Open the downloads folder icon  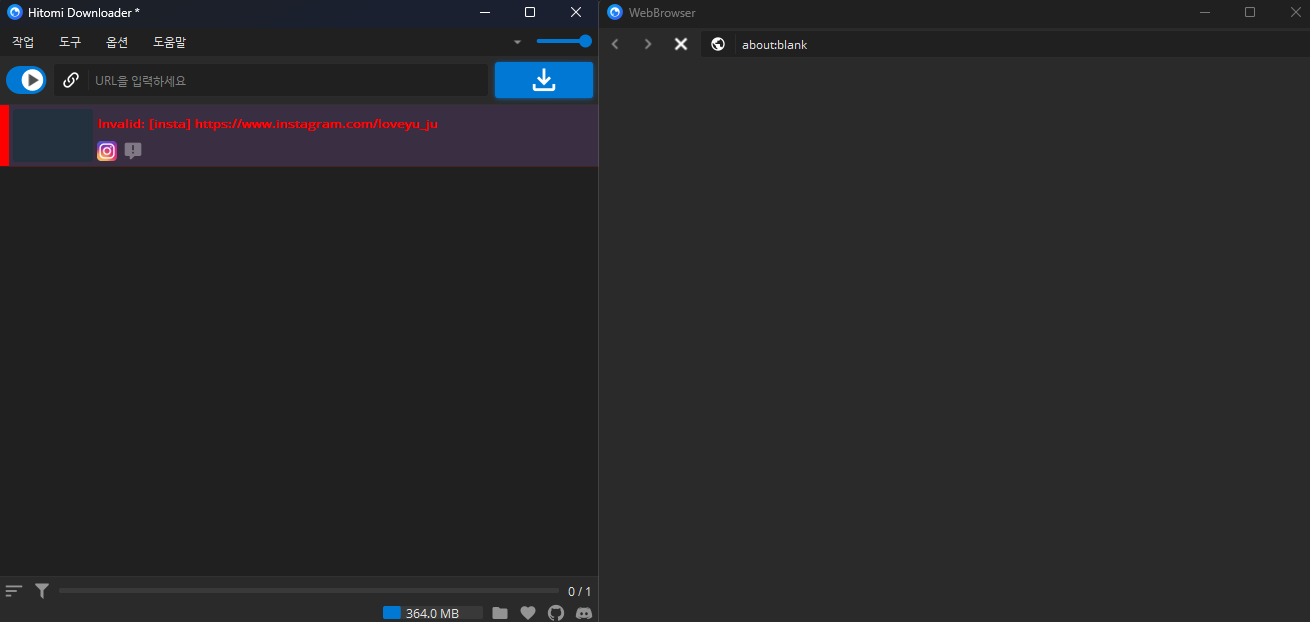pyautogui.click(x=500, y=612)
